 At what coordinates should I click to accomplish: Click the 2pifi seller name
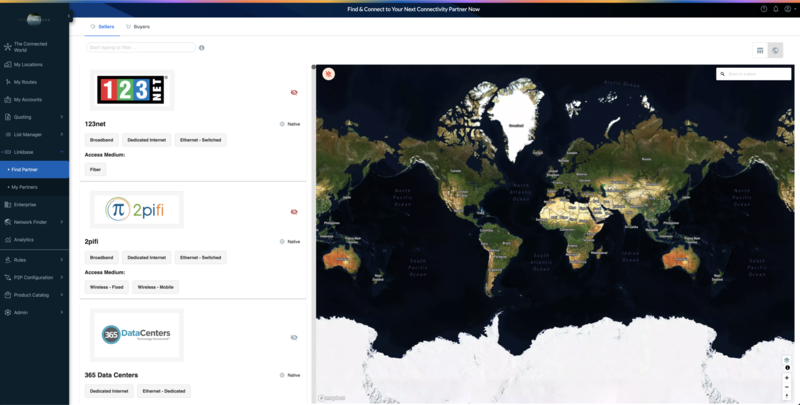91,241
